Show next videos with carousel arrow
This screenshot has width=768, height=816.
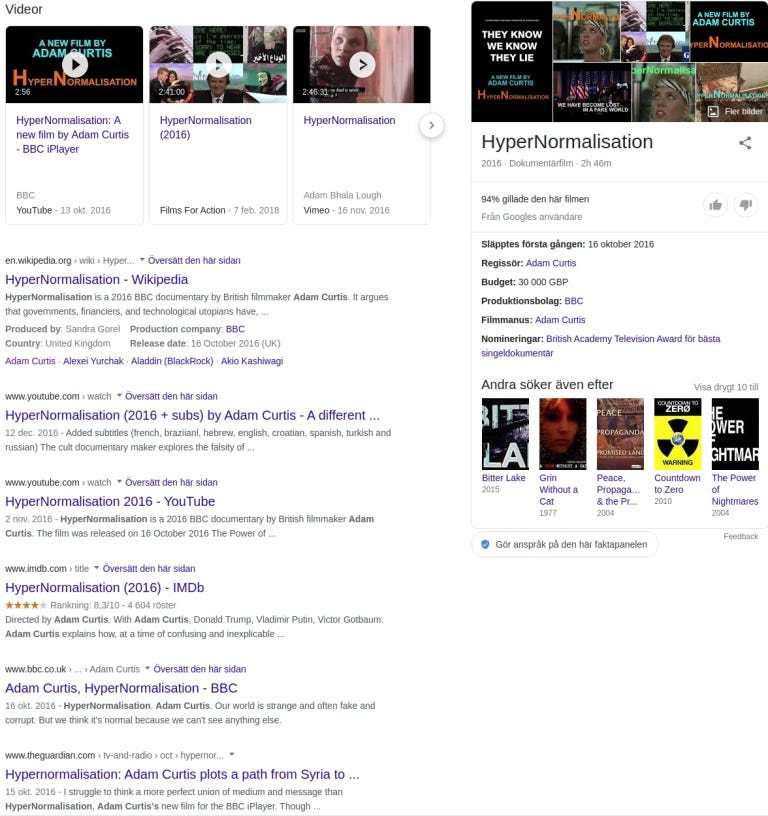coord(431,125)
